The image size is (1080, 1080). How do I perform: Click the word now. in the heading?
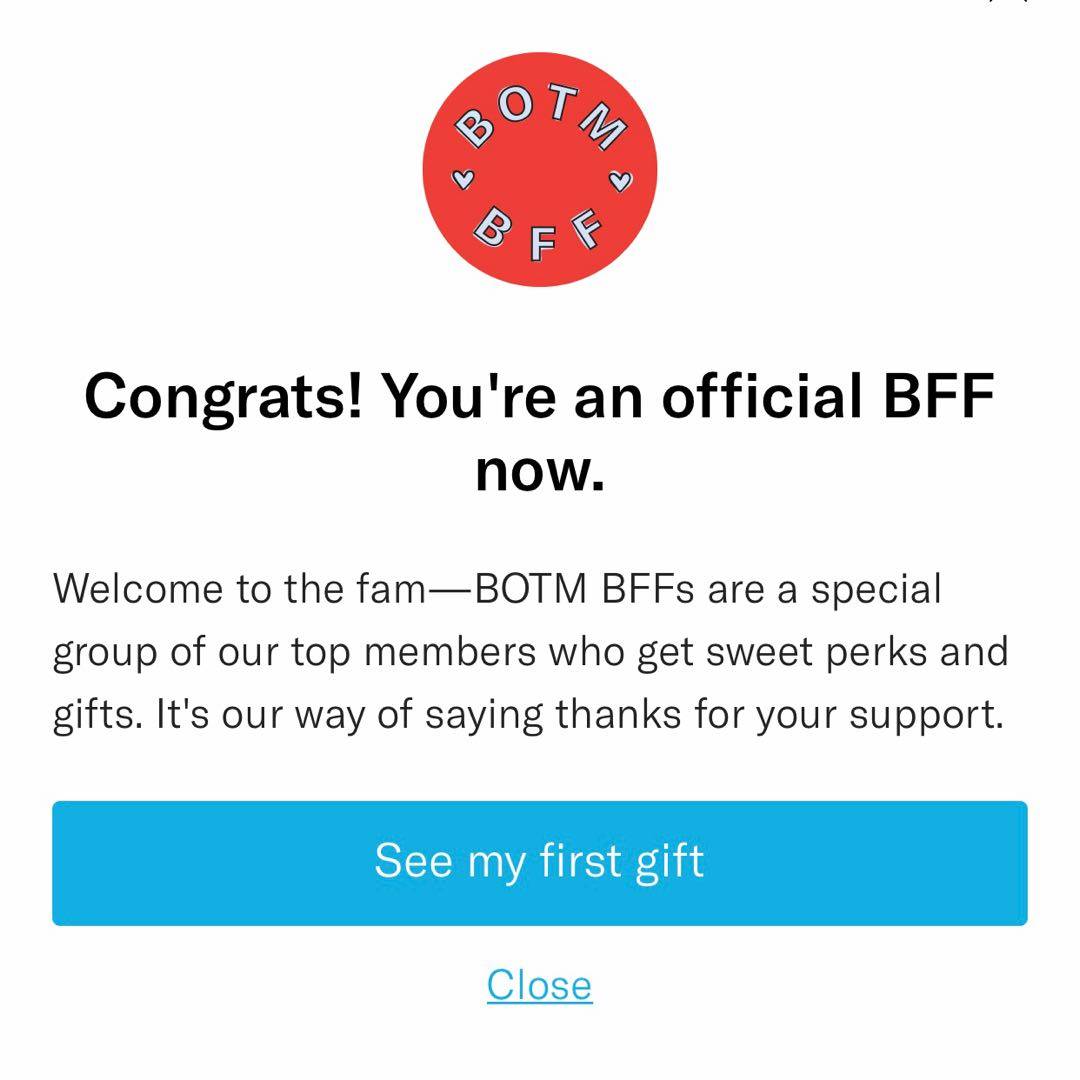click(540, 470)
